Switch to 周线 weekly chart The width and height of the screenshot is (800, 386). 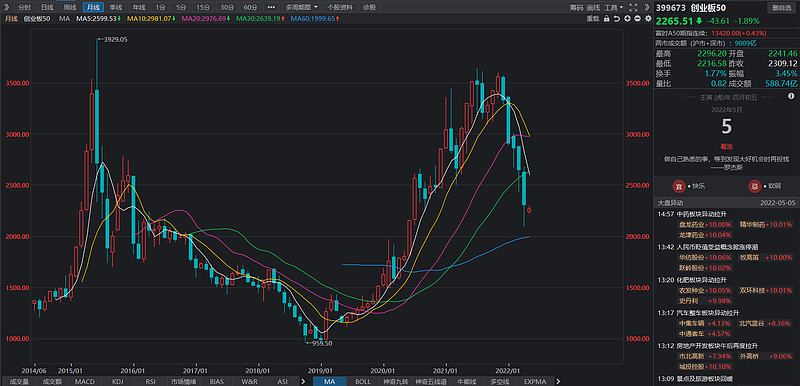point(70,7)
